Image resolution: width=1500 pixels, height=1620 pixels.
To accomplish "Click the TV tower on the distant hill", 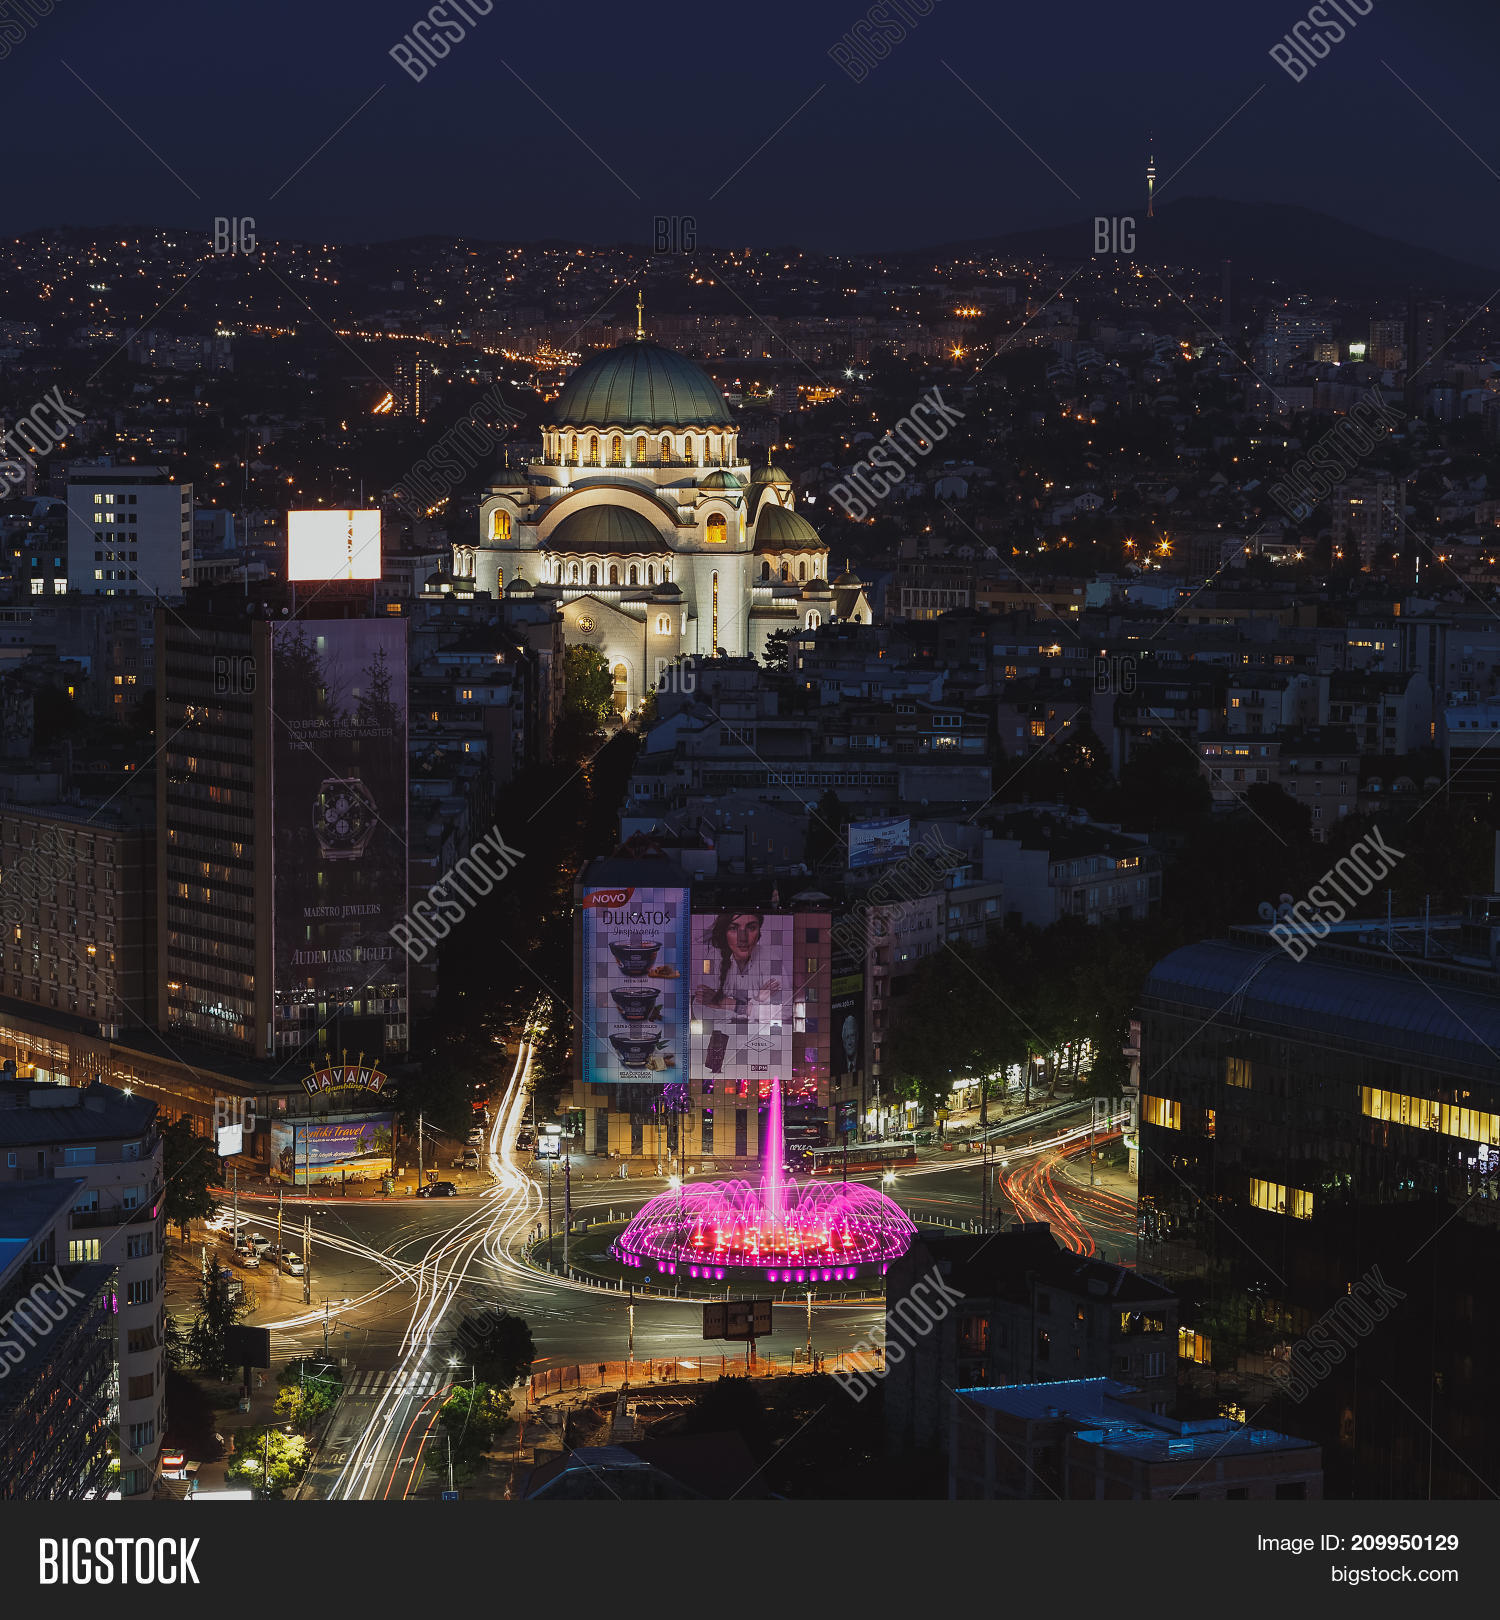I will [1150, 185].
